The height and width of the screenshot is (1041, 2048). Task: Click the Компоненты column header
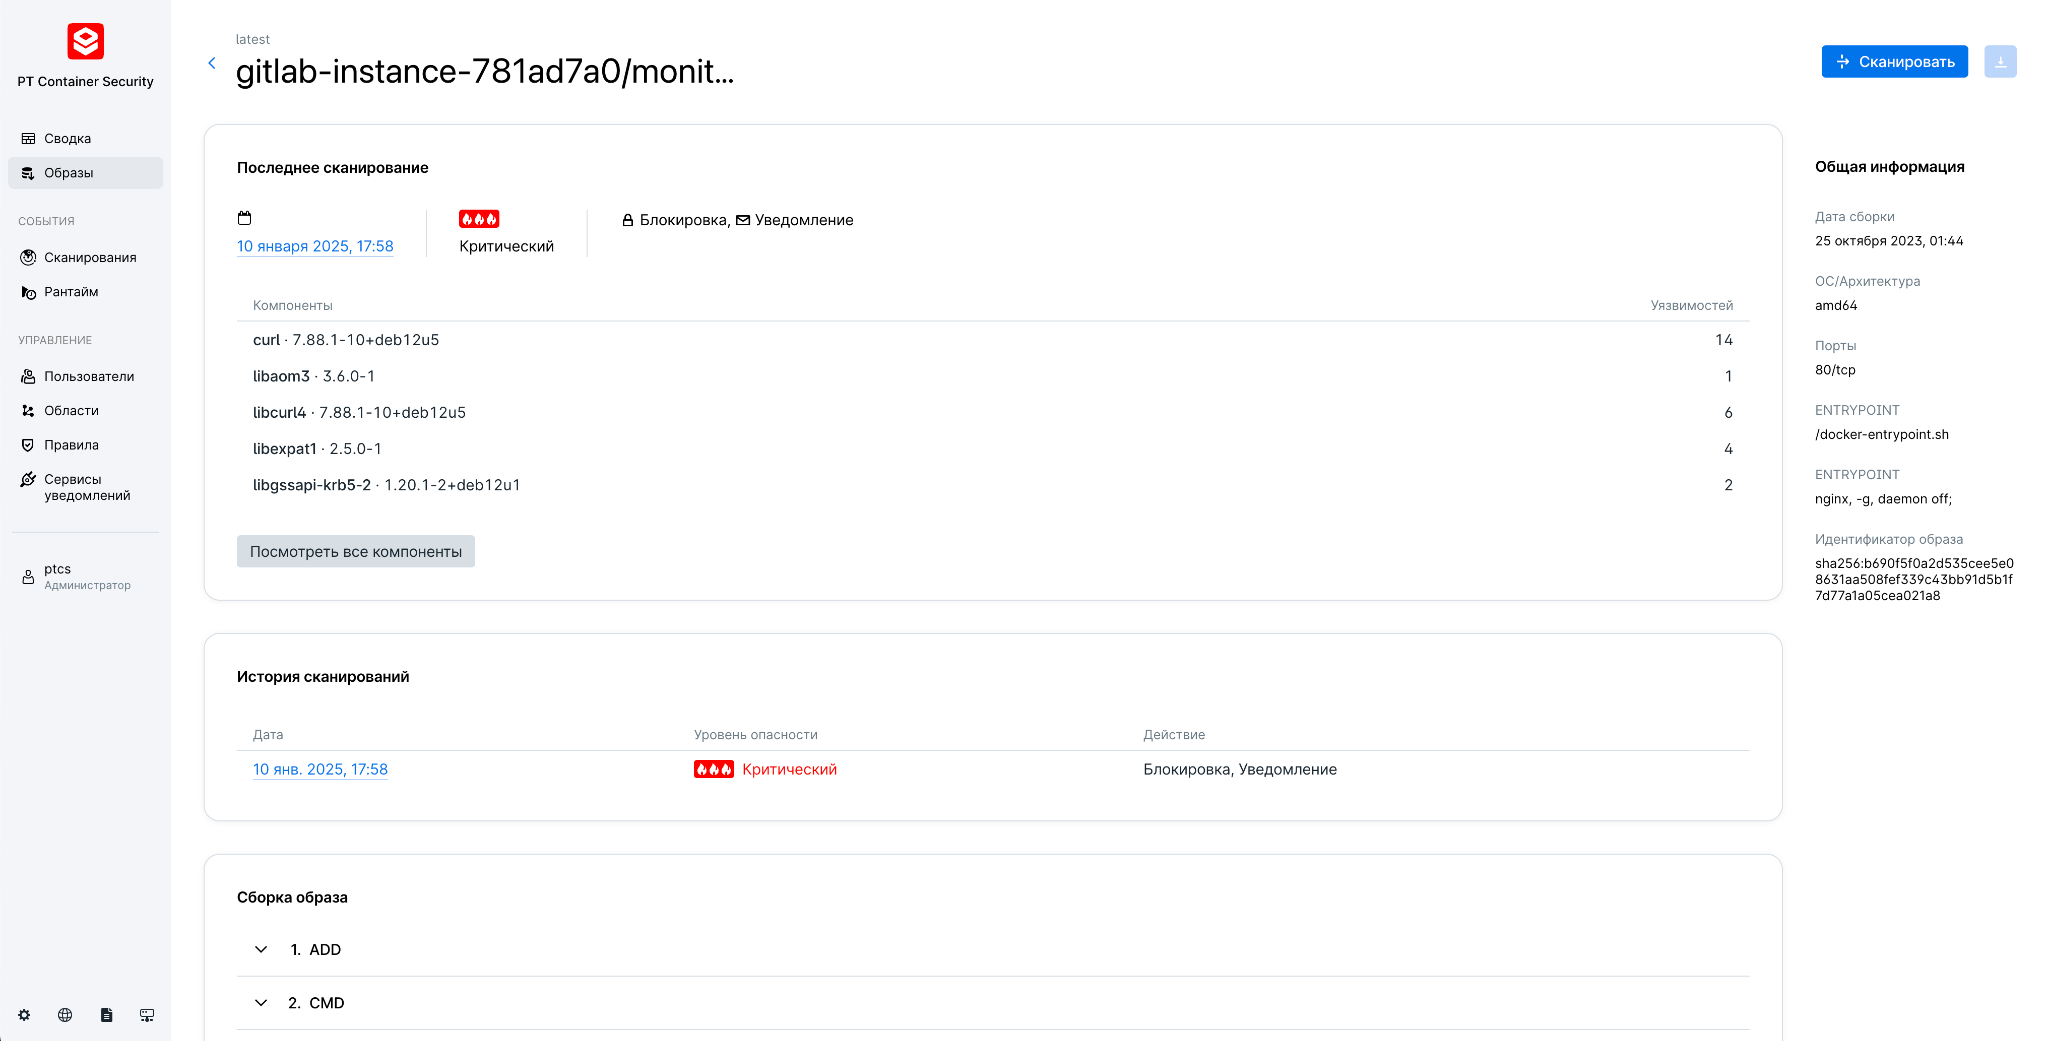click(x=293, y=306)
